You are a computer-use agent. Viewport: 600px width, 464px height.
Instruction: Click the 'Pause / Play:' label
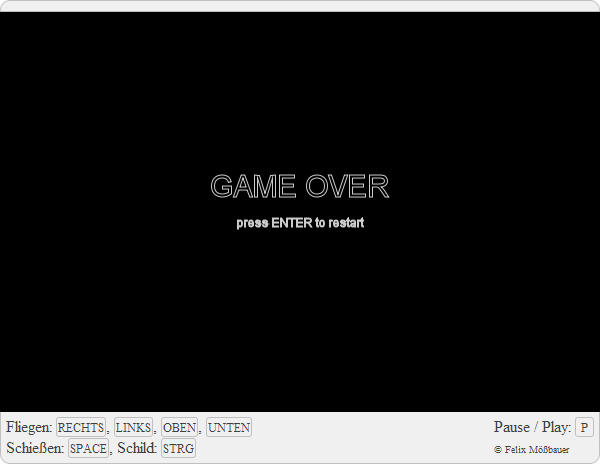pos(532,427)
